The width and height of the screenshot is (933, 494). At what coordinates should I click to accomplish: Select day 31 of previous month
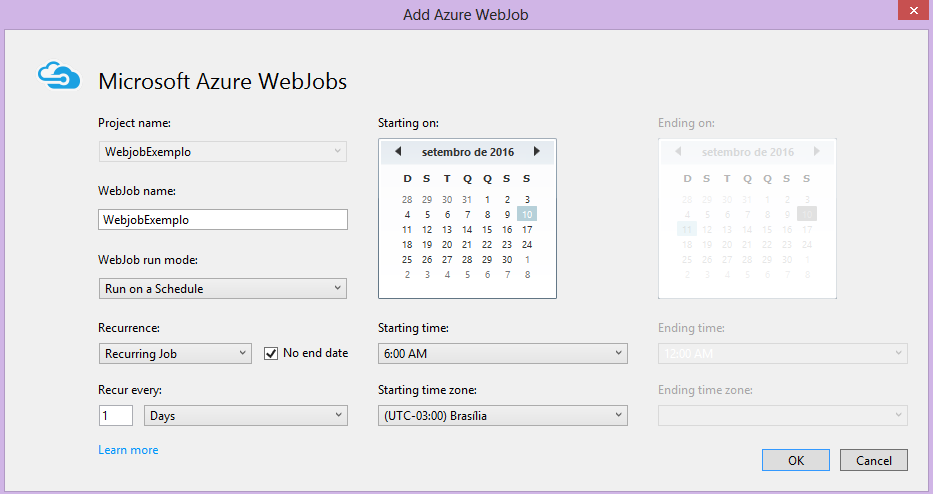[467, 199]
